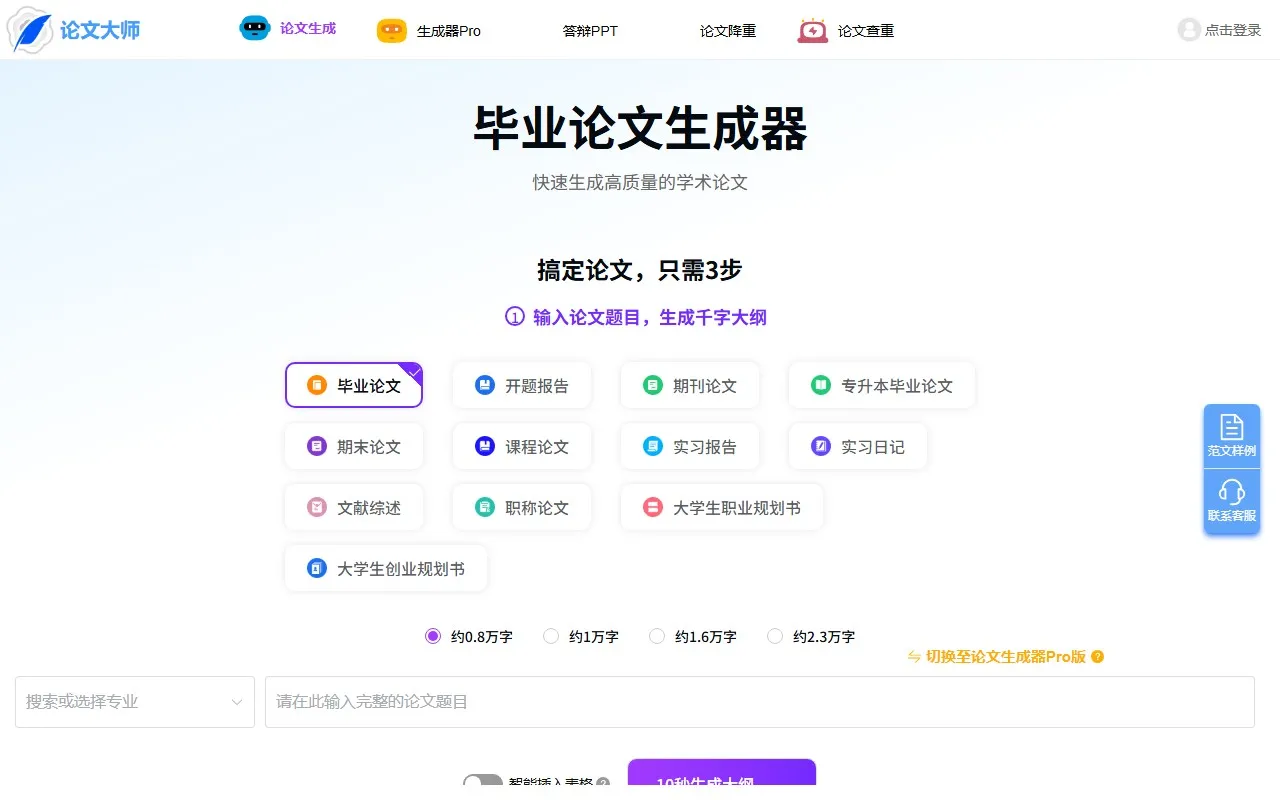
Task: Open the 答辩PPT menu item
Action: point(590,31)
